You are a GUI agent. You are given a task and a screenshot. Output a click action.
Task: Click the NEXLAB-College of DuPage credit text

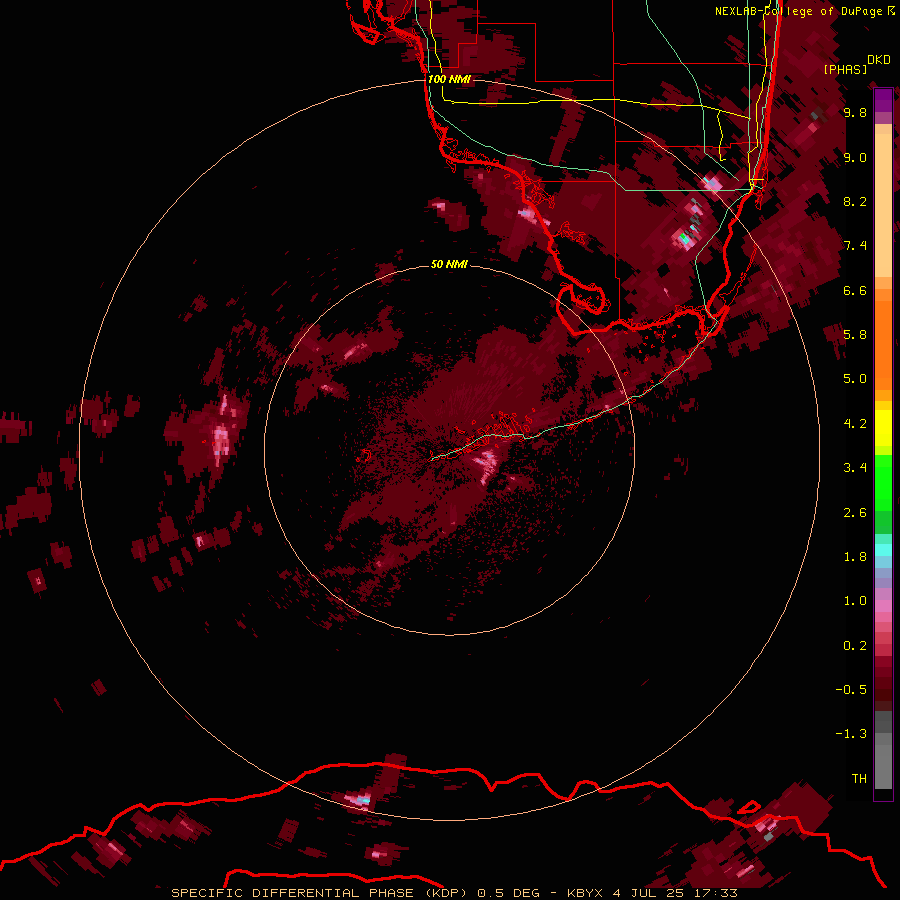pyautogui.click(x=799, y=11)
